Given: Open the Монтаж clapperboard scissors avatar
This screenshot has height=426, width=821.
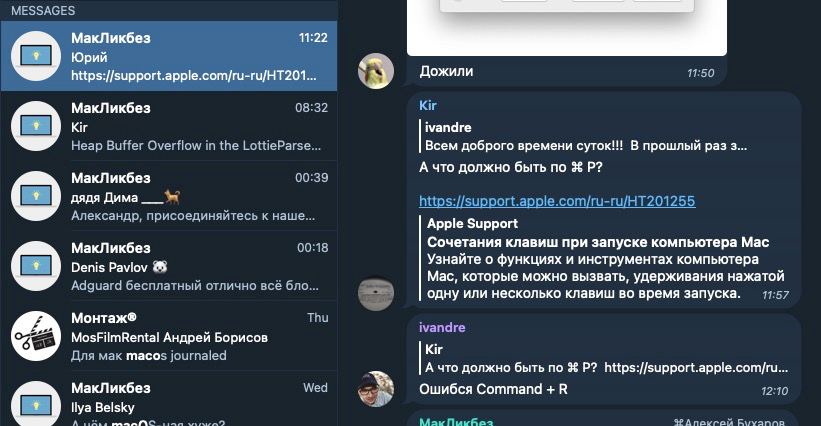Looking at the screenshot, I should pyautogui.click(x=36, y=337).
